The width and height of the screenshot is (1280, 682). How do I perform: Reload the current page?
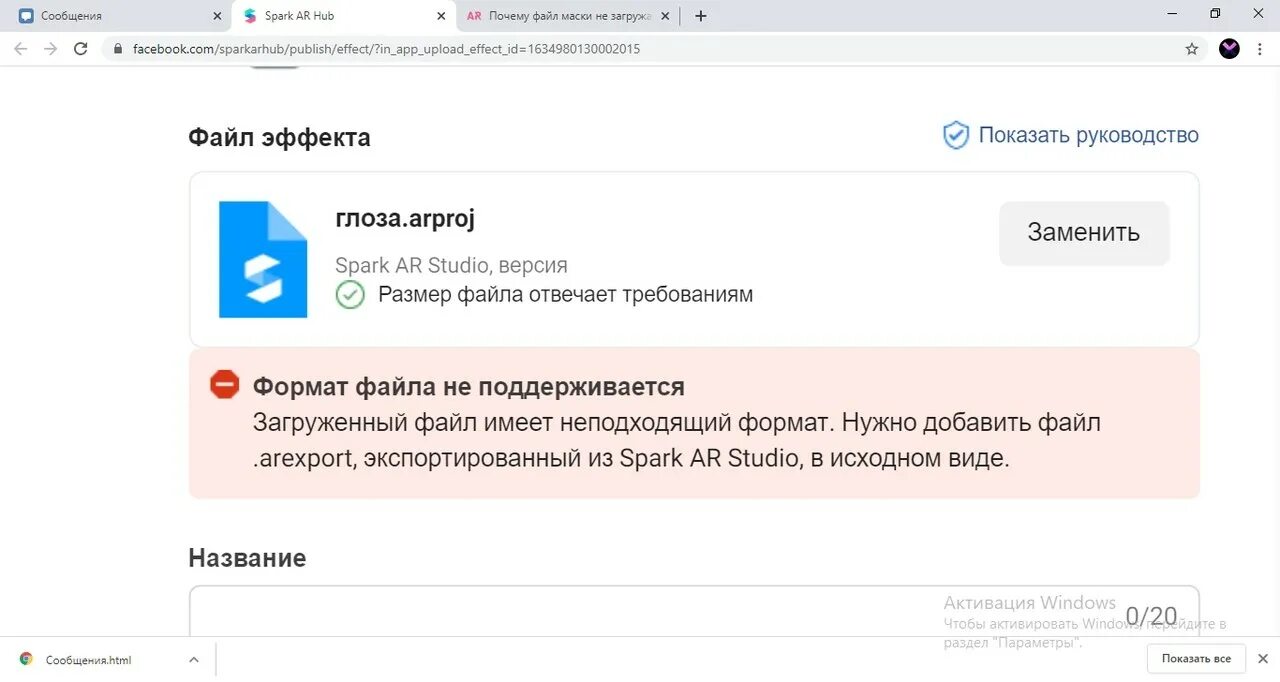coord(81,48)
